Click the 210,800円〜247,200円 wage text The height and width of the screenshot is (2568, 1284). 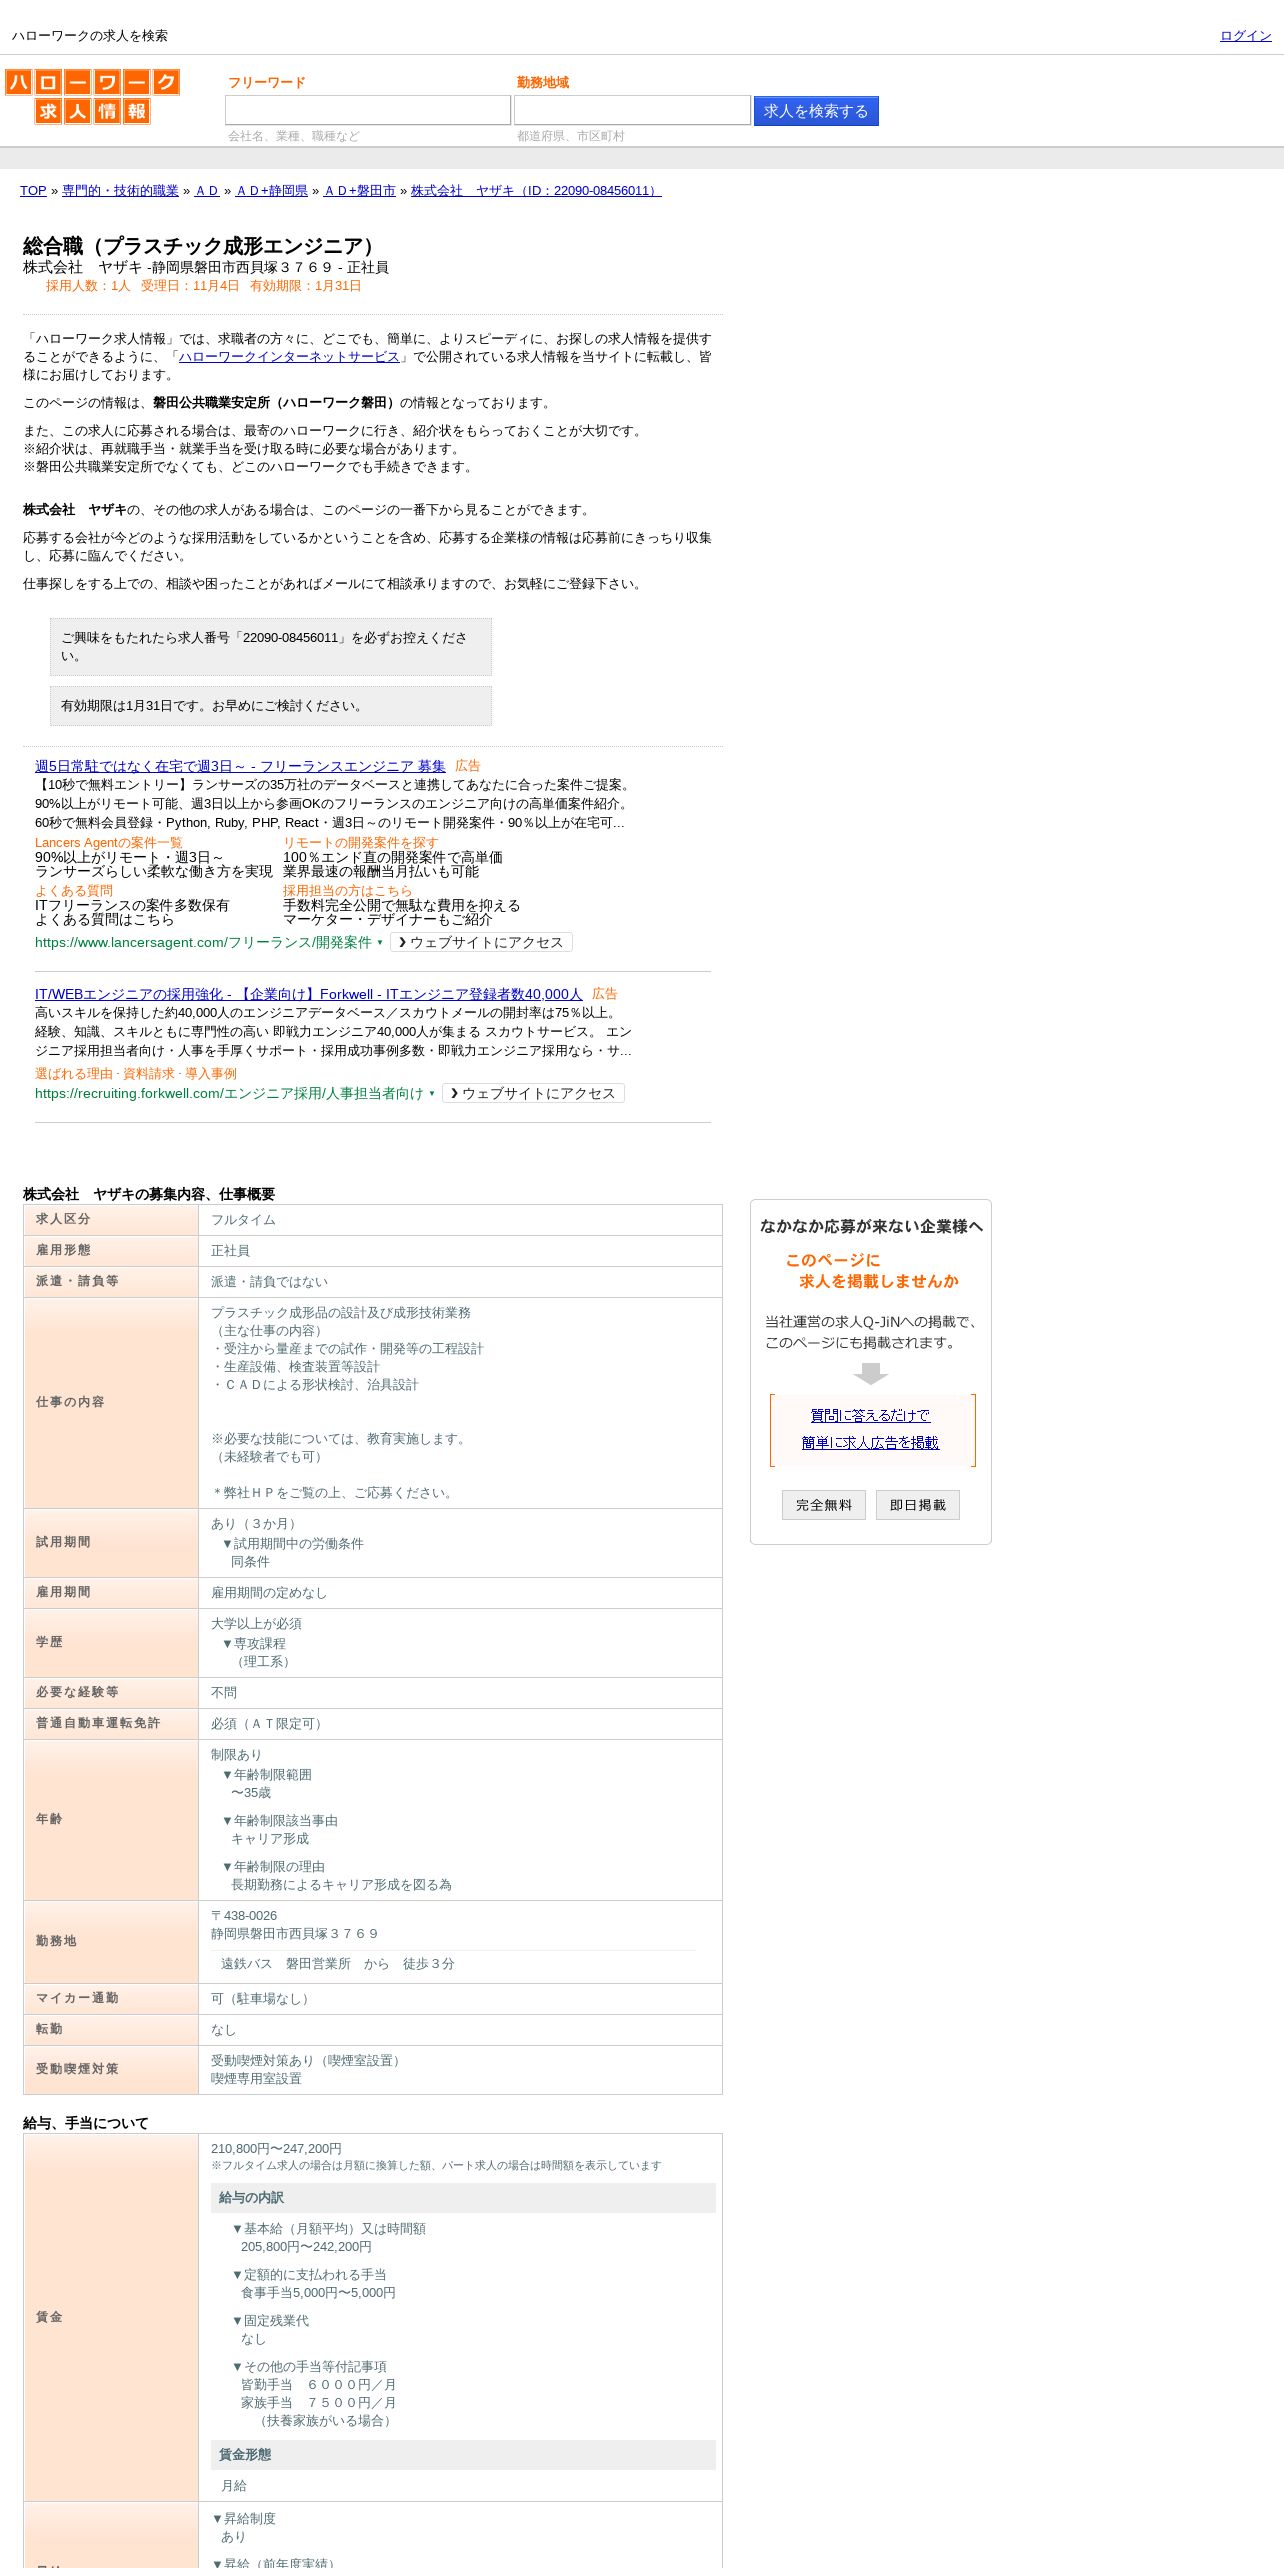click(276, 2149)
